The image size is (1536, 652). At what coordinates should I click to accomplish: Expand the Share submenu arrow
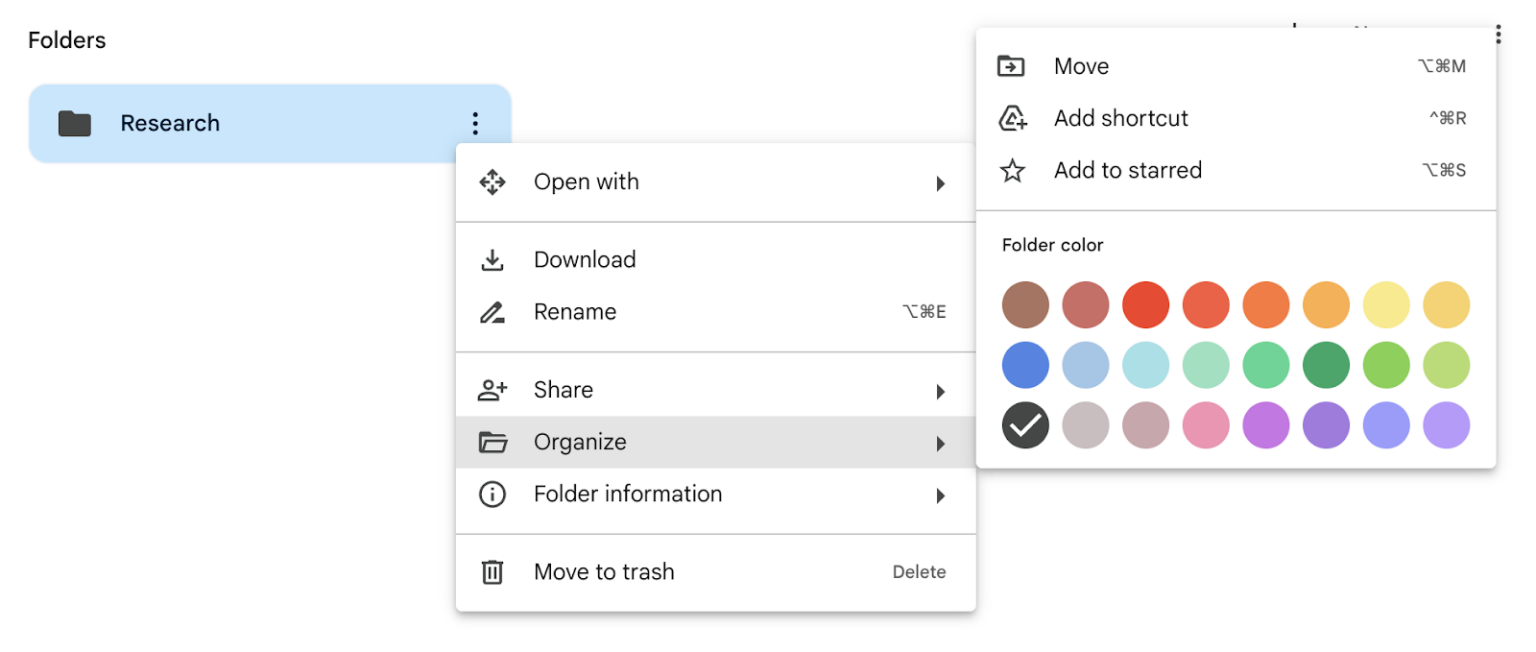pos(940,391)
